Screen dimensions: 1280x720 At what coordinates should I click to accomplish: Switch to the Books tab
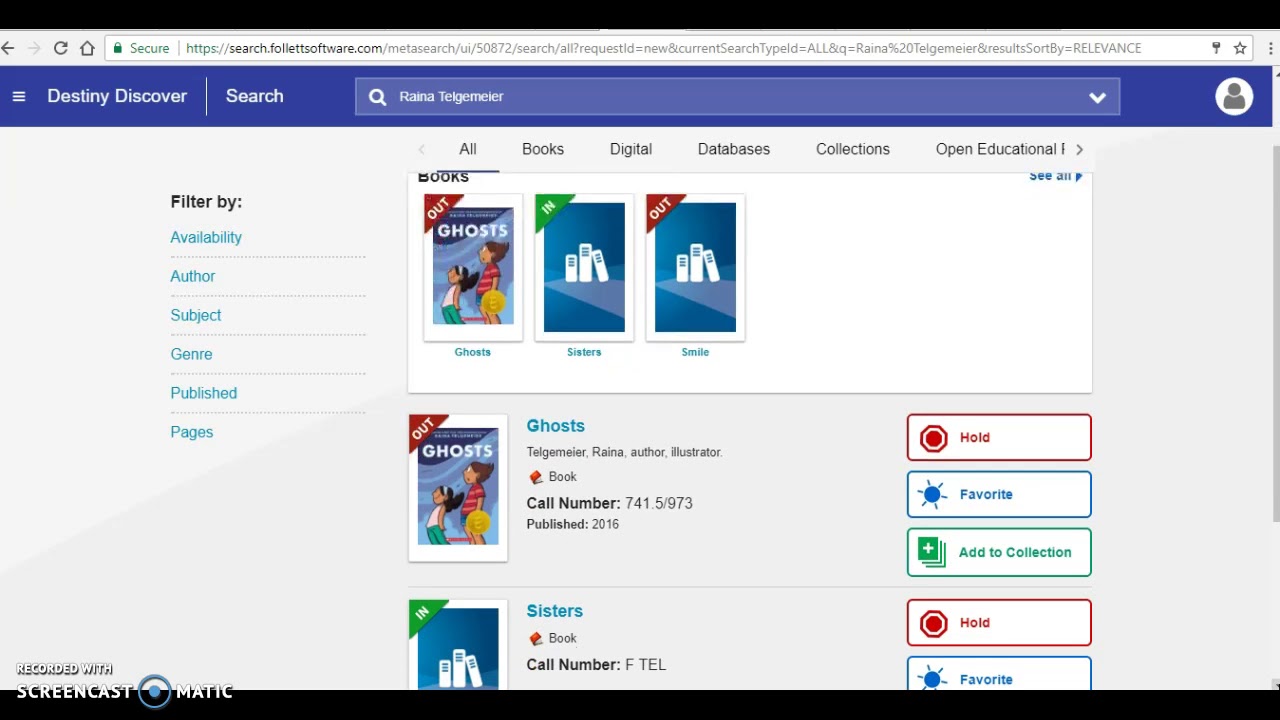(x=543, y=149)
